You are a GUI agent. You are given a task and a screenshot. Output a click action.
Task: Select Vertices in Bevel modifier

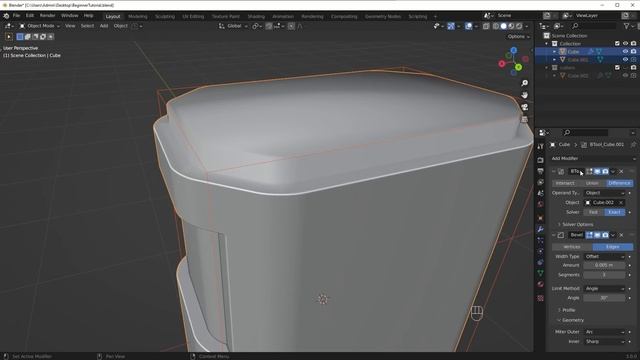point(572,247)
